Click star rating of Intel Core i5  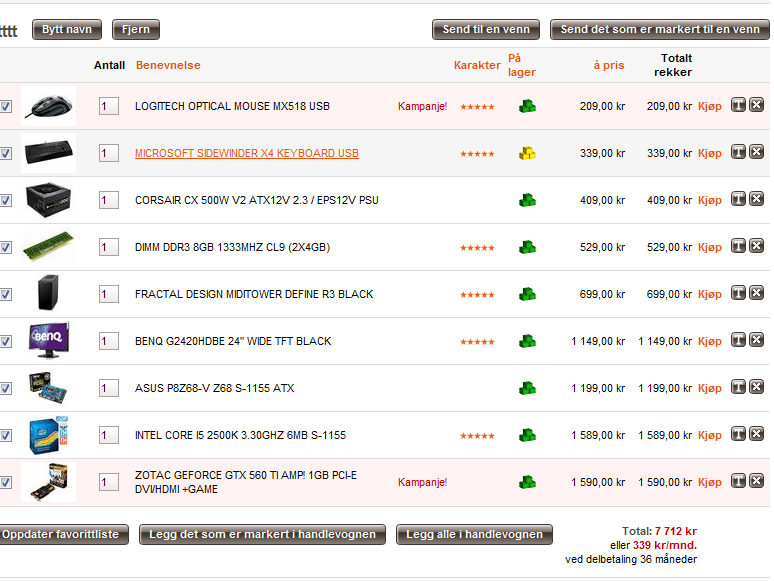tap(477, 435)
